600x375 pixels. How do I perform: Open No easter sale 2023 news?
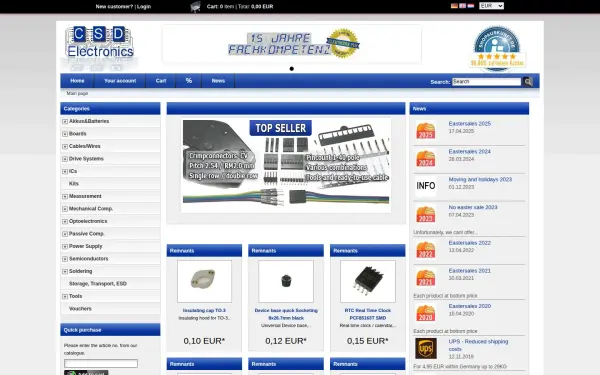coord(473,207)
